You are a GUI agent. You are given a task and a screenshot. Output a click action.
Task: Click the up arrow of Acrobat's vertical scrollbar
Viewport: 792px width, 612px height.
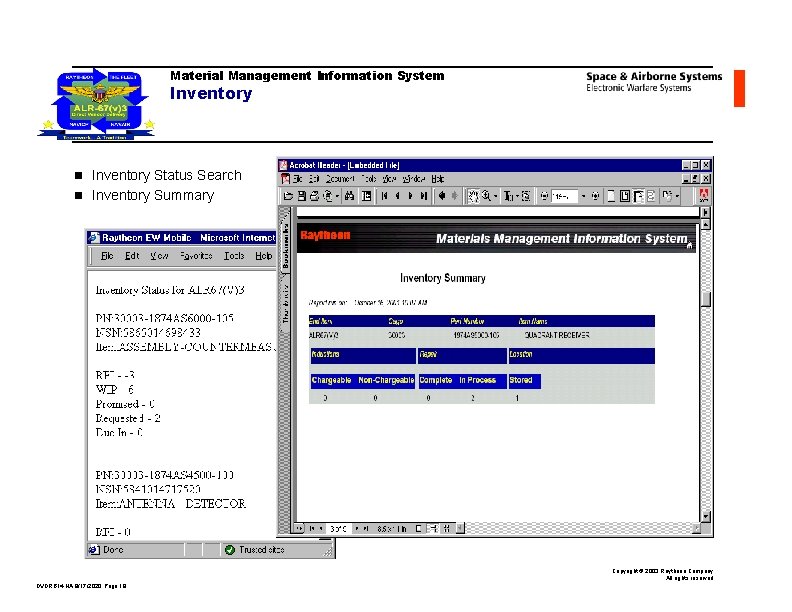(x=706, y=224)
